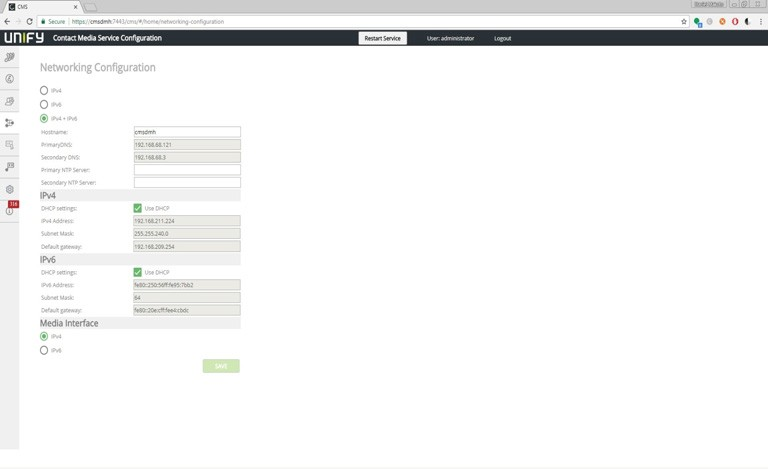Click the Primary DNS field

(x=187, y=144)
